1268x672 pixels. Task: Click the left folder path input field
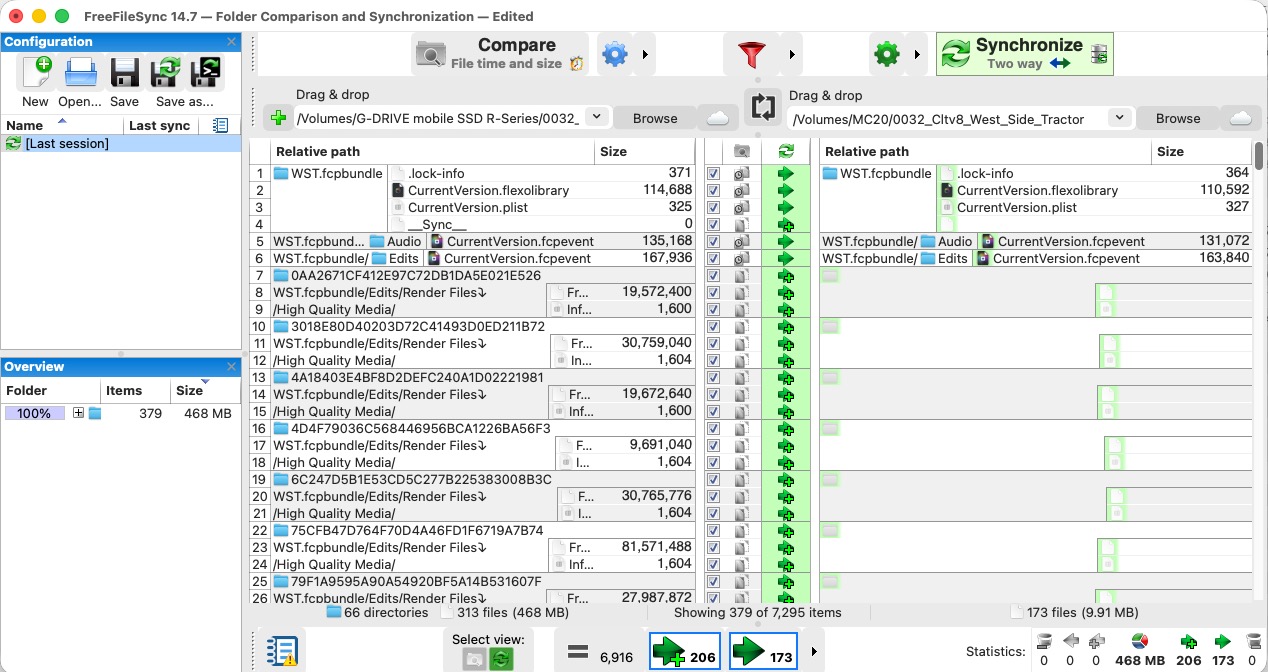(438, 118)
